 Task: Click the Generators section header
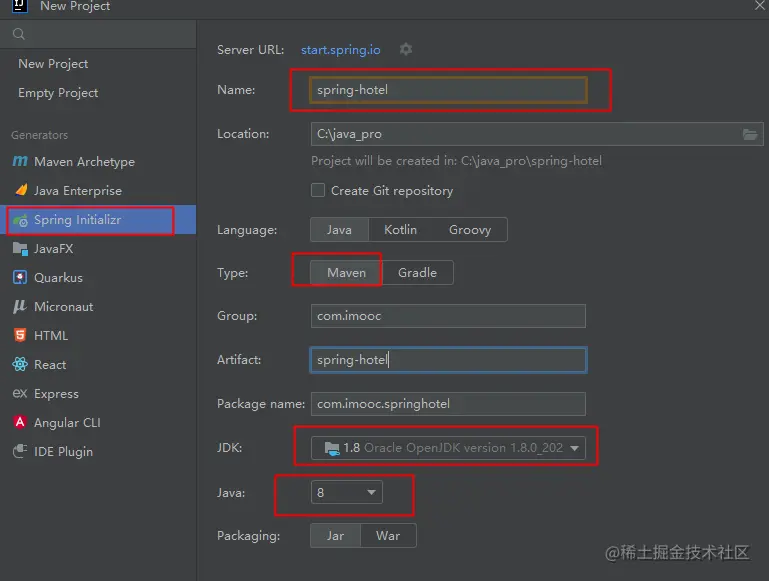click(x=39, y=135)
